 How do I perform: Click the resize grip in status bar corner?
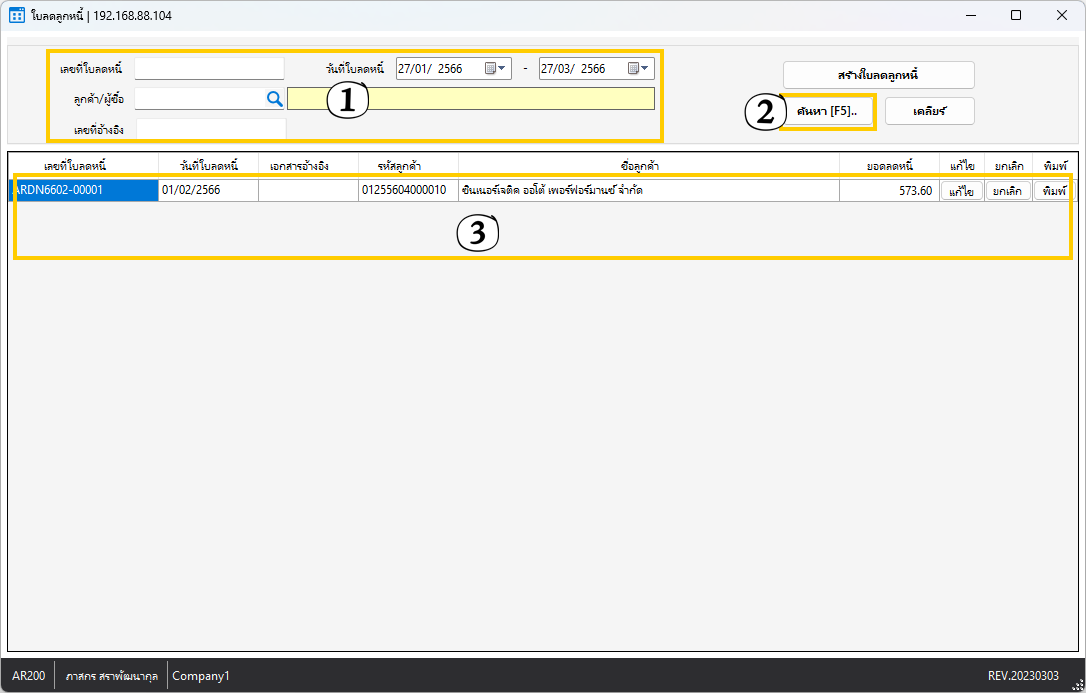pyautogui.click(x=1075, y=682)
